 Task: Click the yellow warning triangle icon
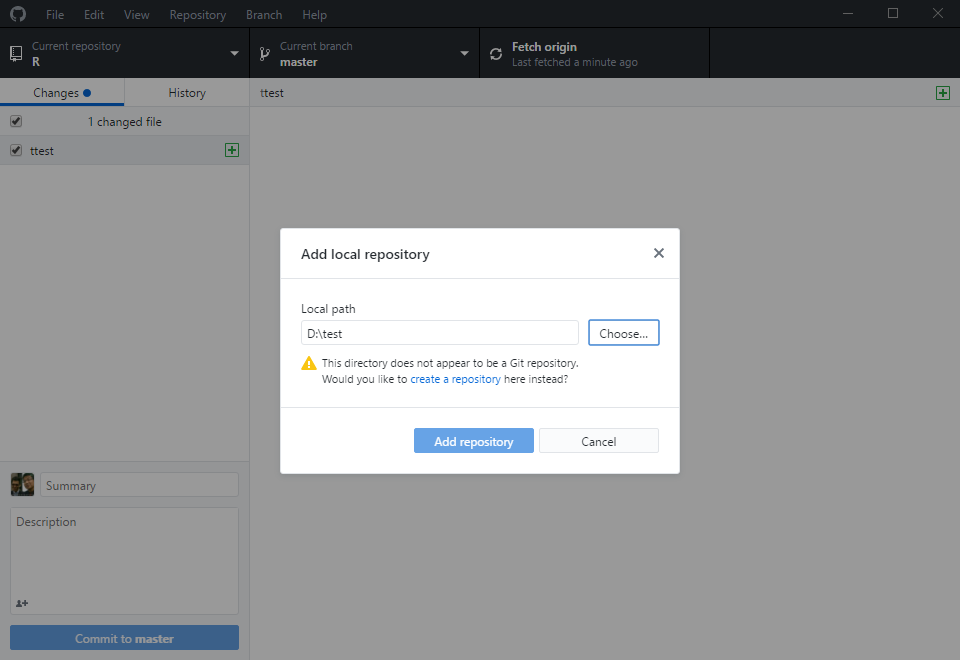point(309,364)
